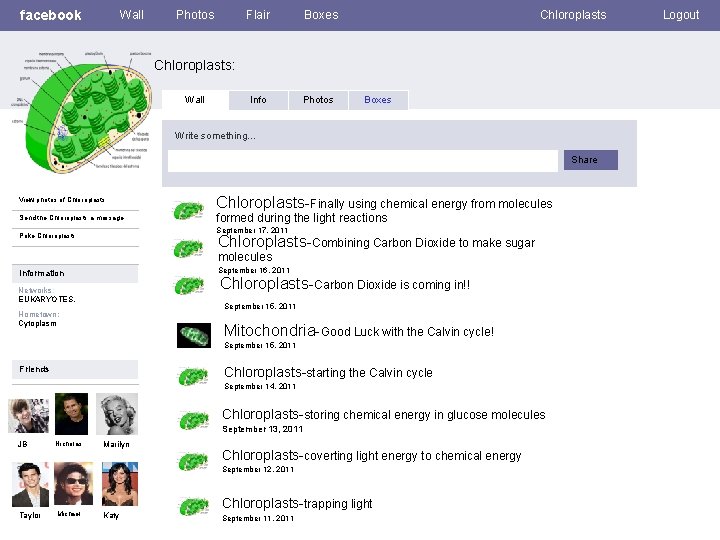Click Poke Chloroplasts link
Image resolution: width=720 pixels, height=540 pixels.
tap(47, 236)
